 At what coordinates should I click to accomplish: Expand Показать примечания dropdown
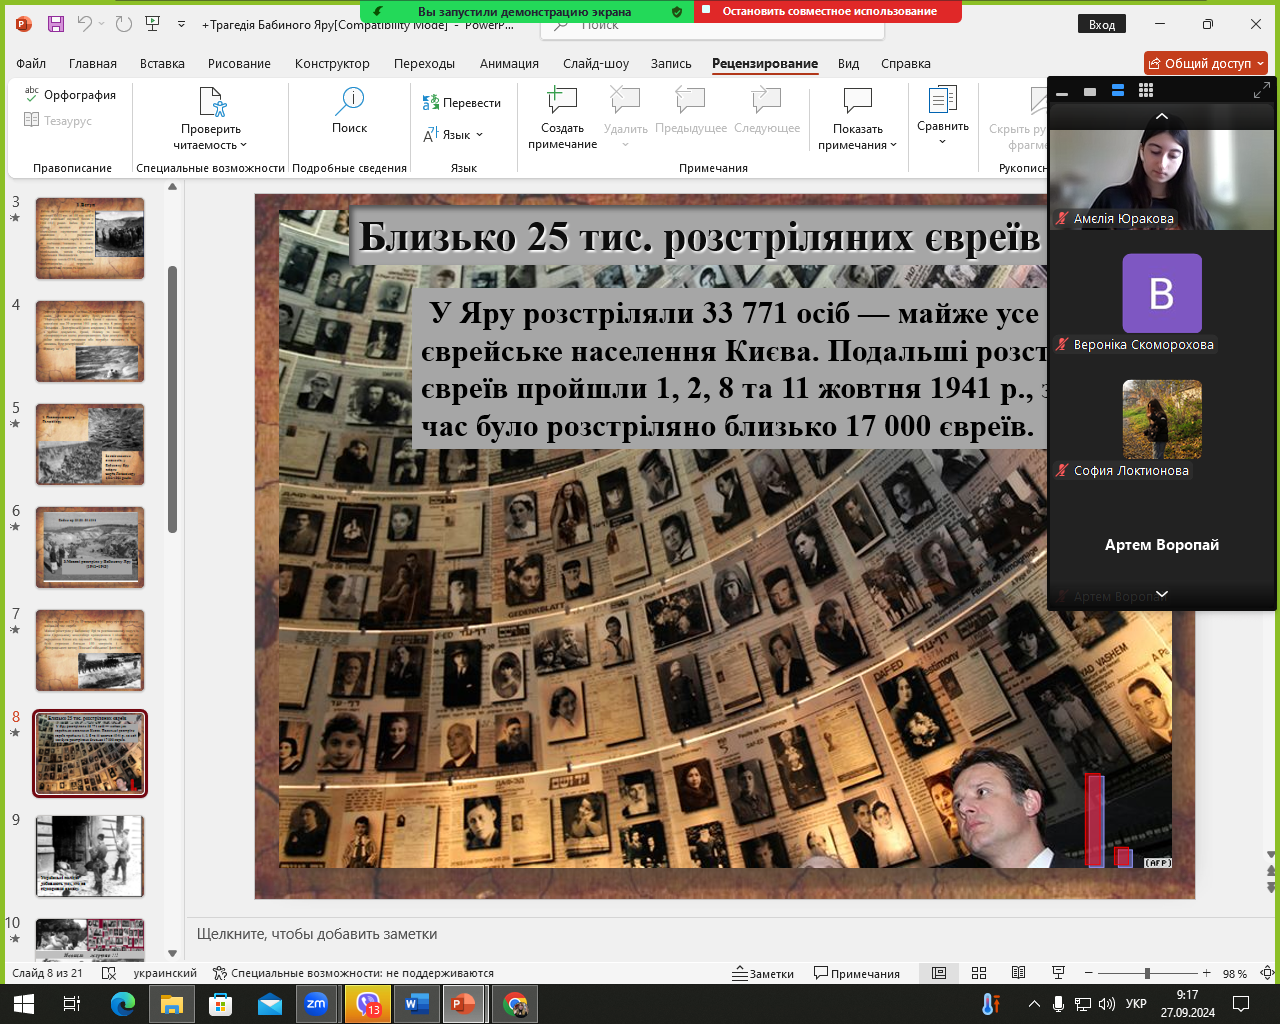(x=893, y=145)
